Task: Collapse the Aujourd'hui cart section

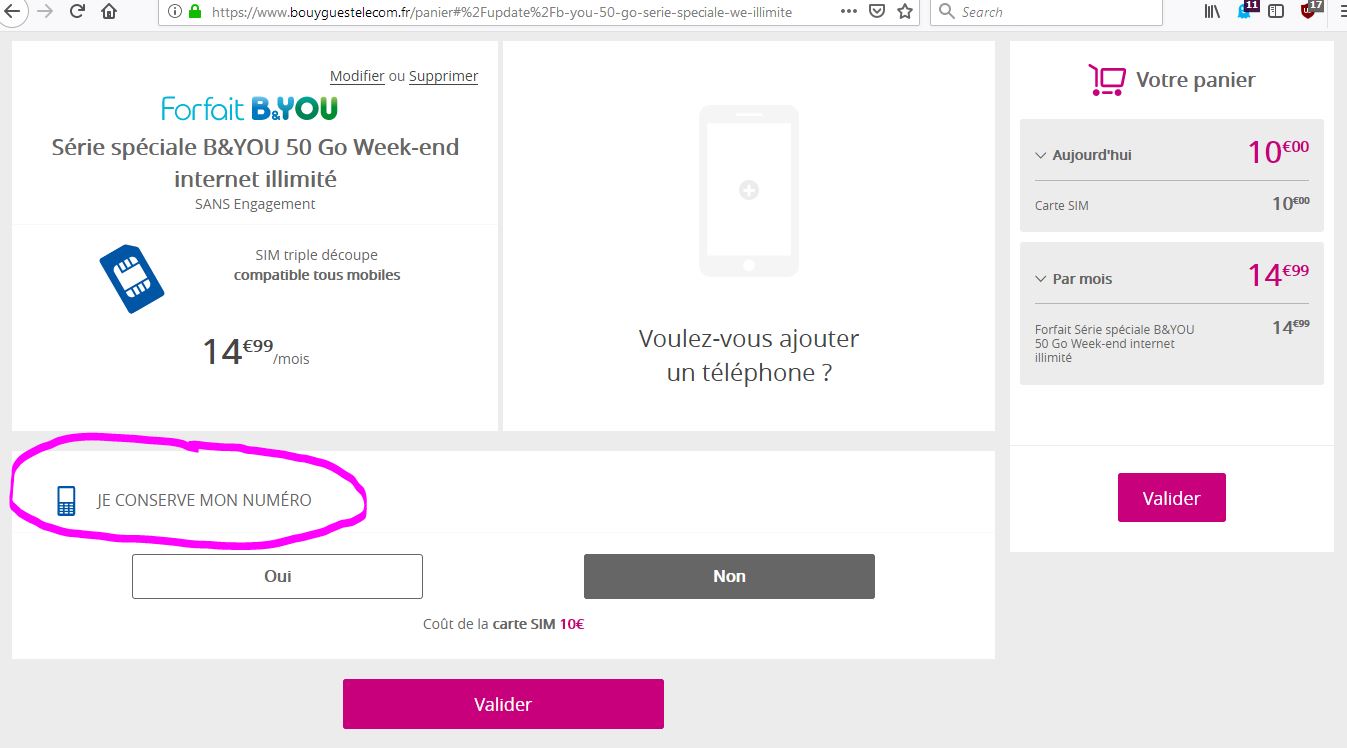Action: pyautogui.click(x=1041, y=155)
